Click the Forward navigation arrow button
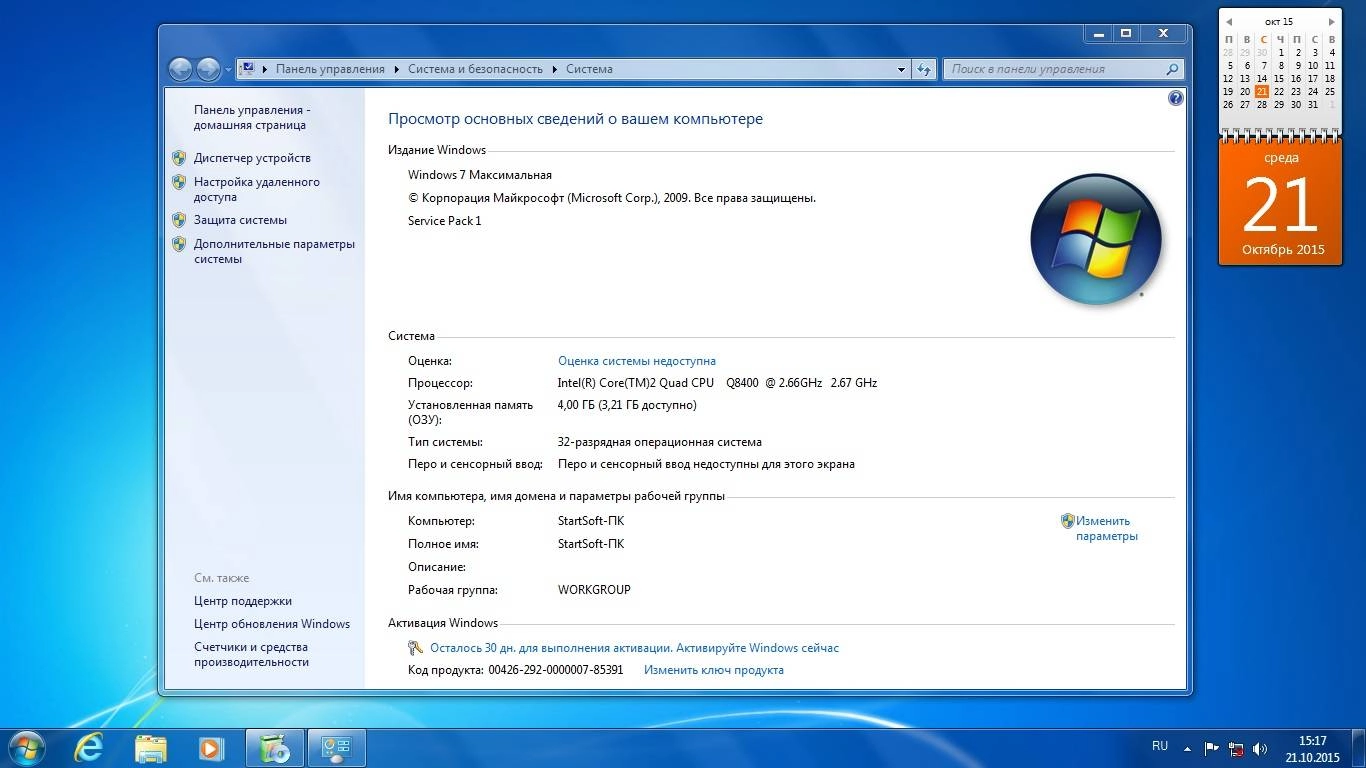This screenshot has height=768, width=1366. click(208, 69)
